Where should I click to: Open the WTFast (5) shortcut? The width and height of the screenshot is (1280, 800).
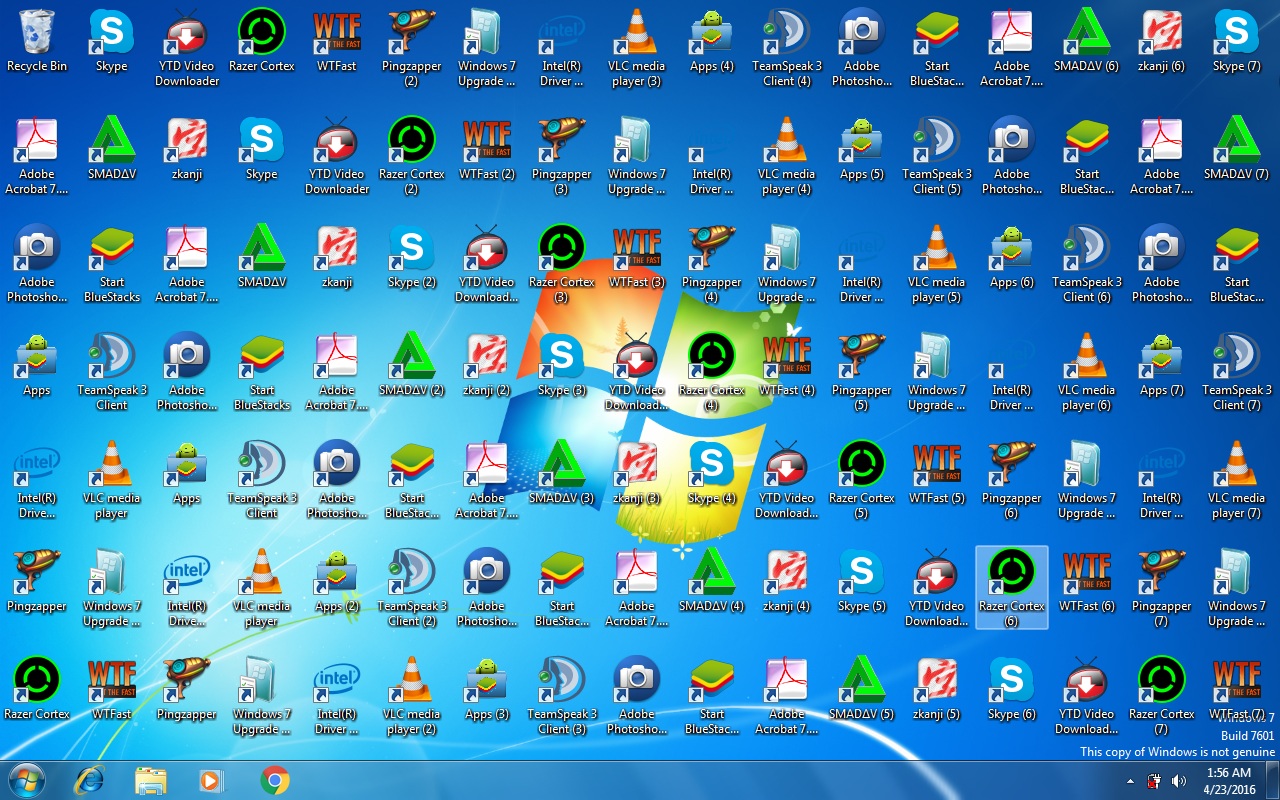937,474
